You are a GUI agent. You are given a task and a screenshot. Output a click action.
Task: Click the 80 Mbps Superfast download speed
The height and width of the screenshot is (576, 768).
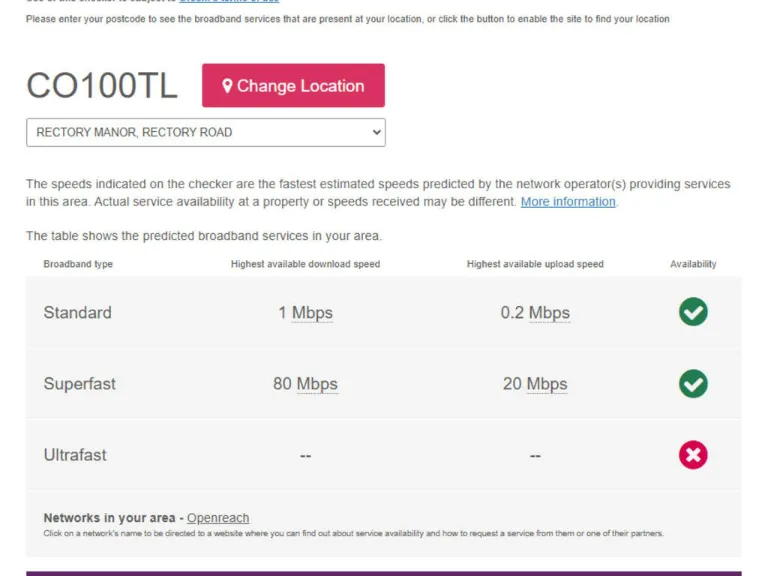pyautogui.click(x=305, y=384)
